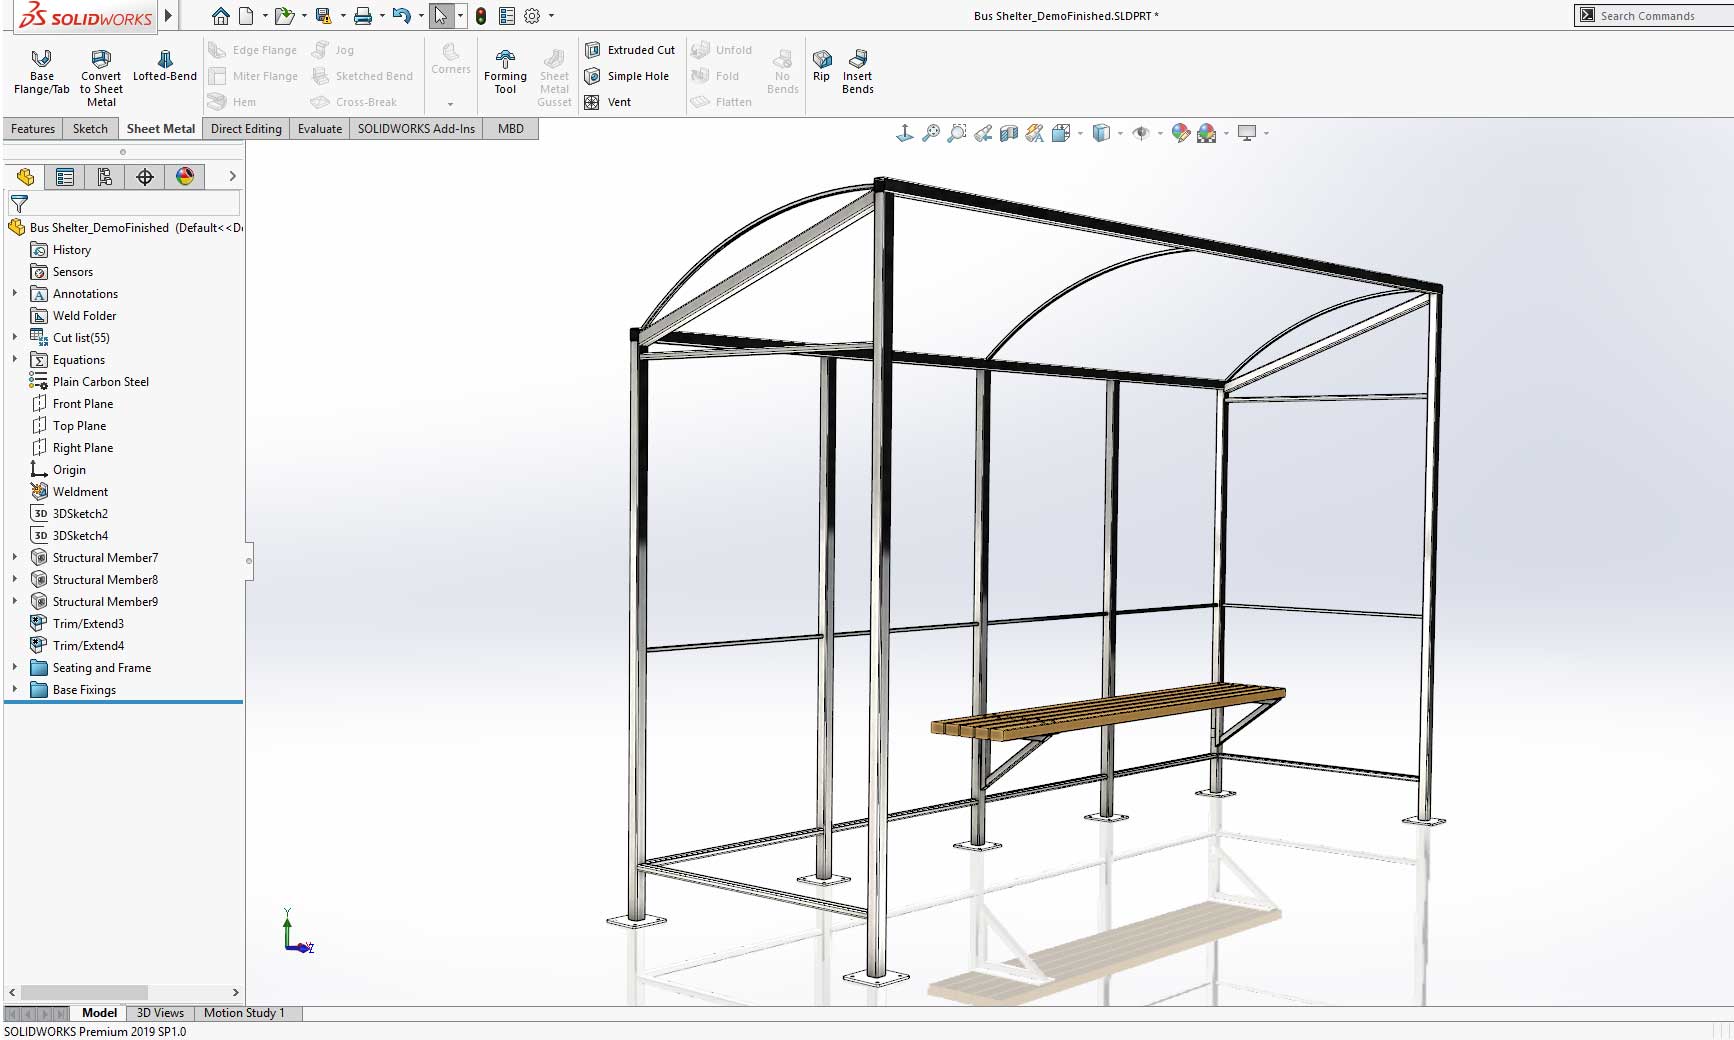Expand the Cut list(55) folder
The image size is (1734, 1040).
pyautogui.click(x=13, y=337)
